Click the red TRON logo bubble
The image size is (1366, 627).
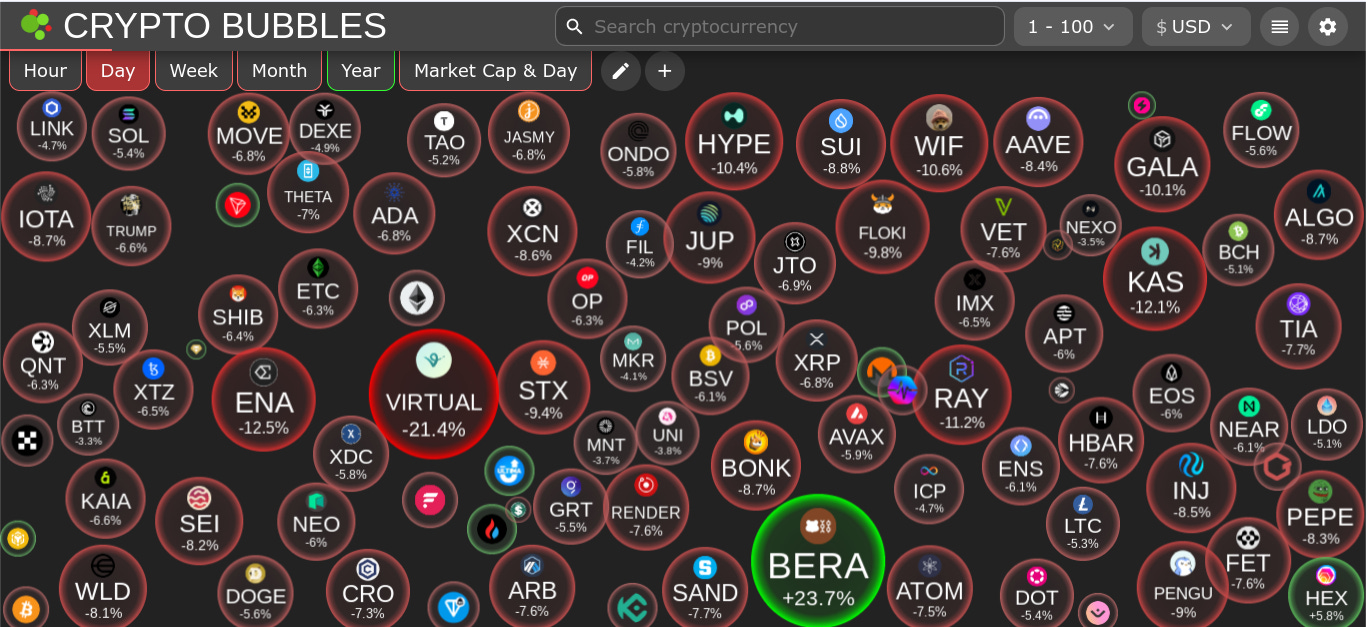[238, 205]
